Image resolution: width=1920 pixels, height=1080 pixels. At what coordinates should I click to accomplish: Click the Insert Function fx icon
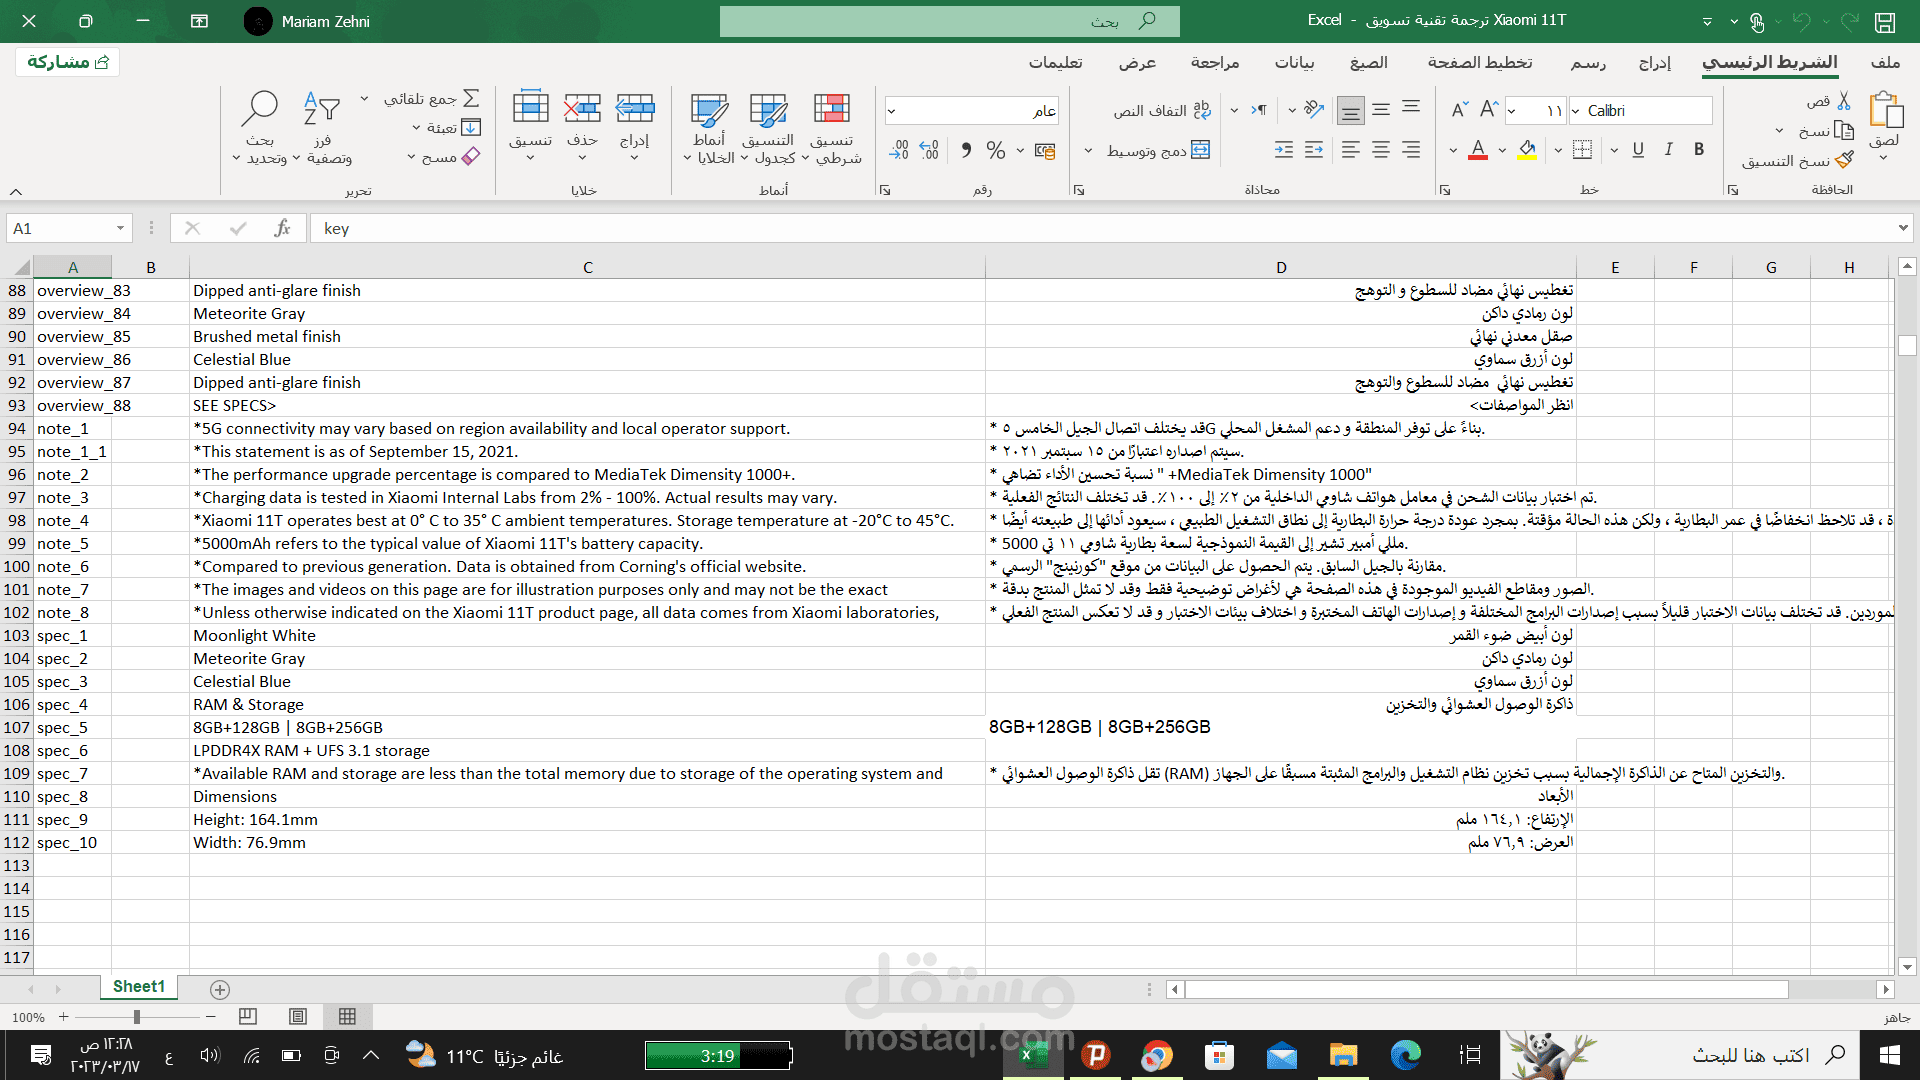[x=282, y=228]
